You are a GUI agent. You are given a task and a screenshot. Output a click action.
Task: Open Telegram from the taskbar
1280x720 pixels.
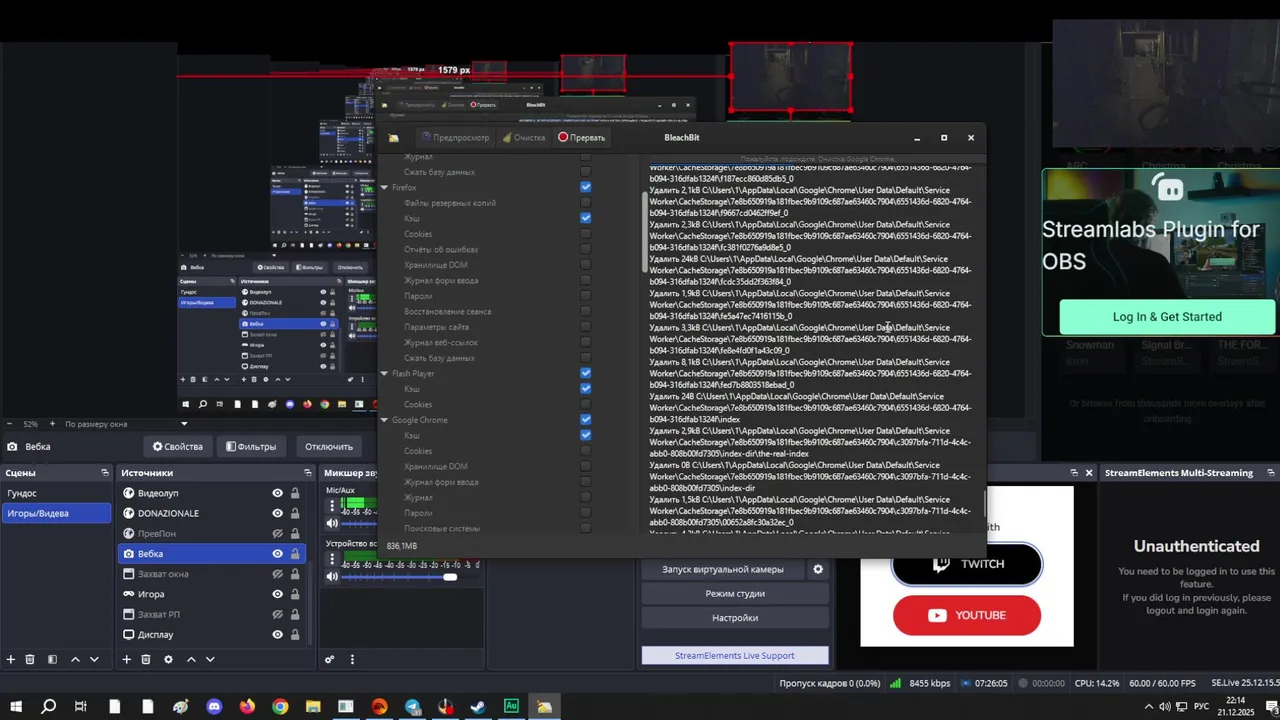[413, 707]
